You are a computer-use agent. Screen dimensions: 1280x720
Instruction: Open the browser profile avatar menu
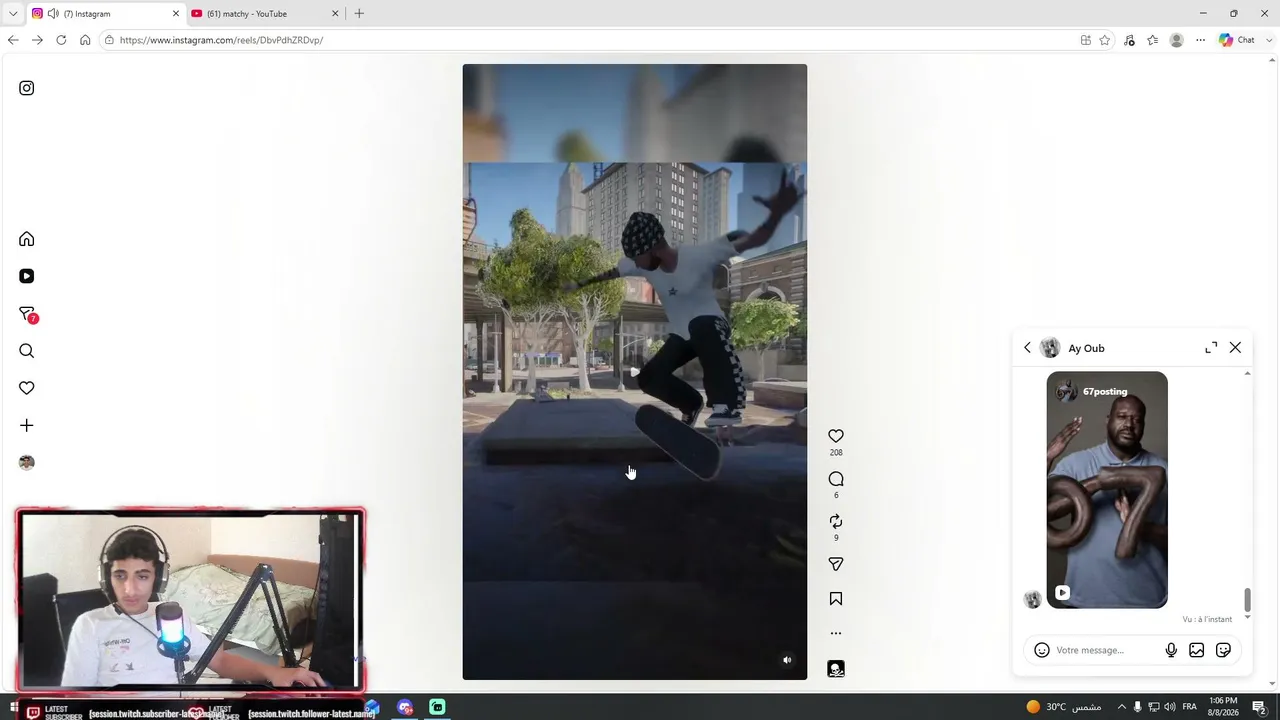(x=1177, y=40)
